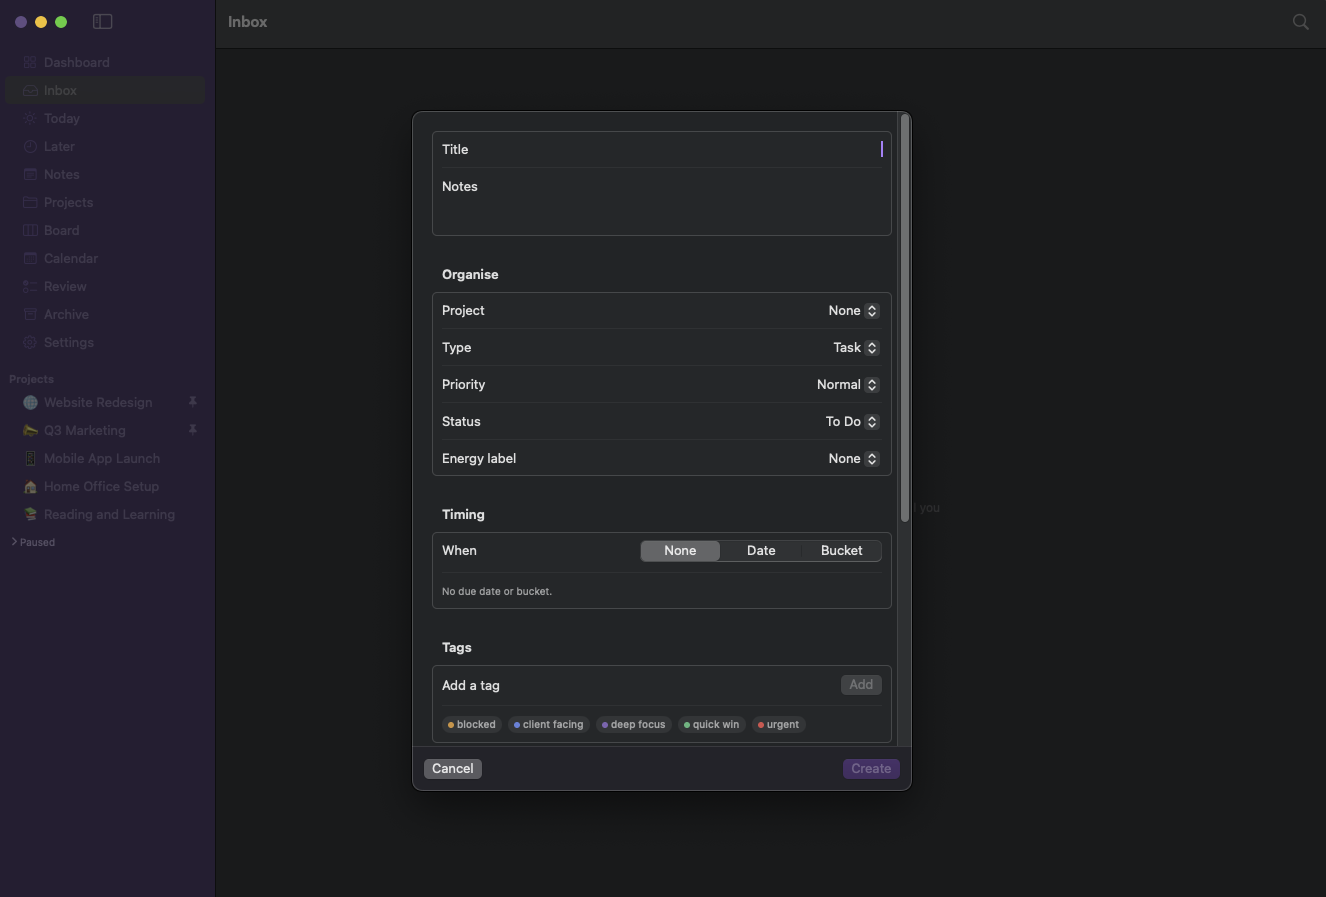Focus the Title input field
The image size is (1326, 897).
pyautogui.click(x=662, y=150)
